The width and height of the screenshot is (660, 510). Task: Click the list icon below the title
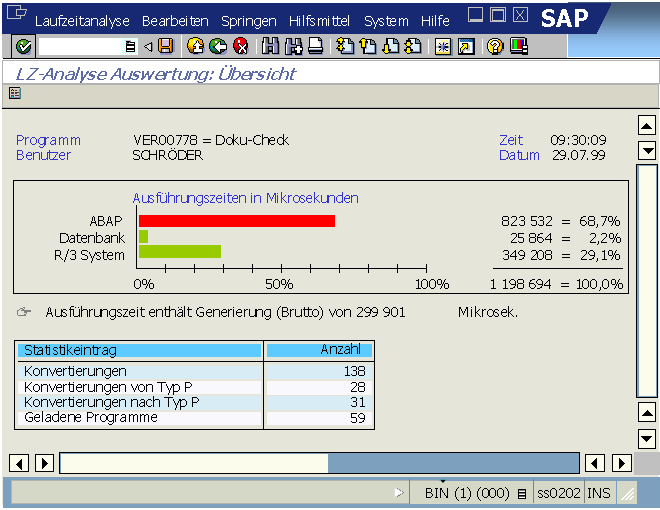(15, 93)
